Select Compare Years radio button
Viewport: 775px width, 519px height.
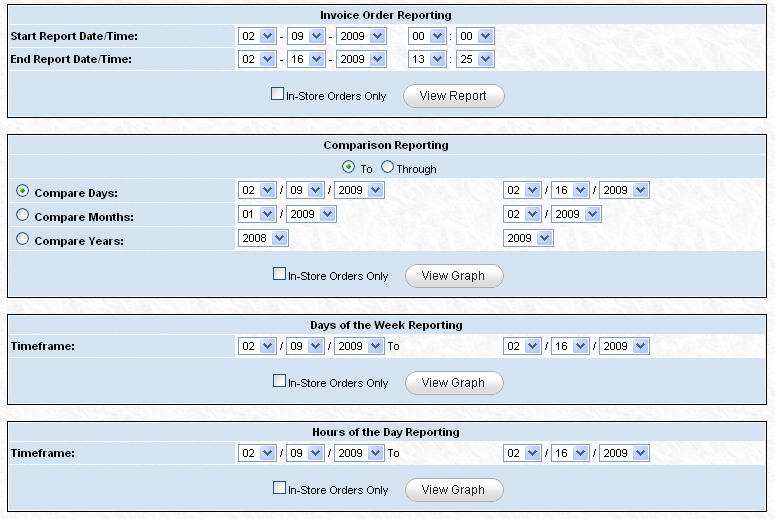tap(22, 239)
